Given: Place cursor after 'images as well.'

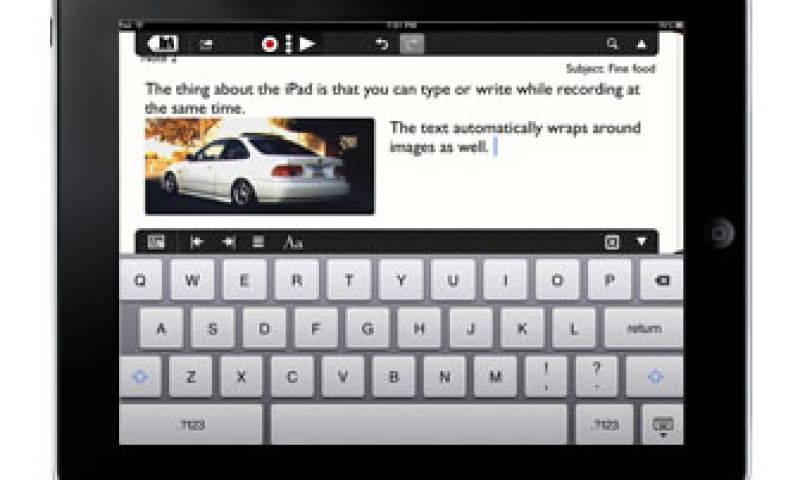Looking at the screenshot, I should click(x=495, y=147).
